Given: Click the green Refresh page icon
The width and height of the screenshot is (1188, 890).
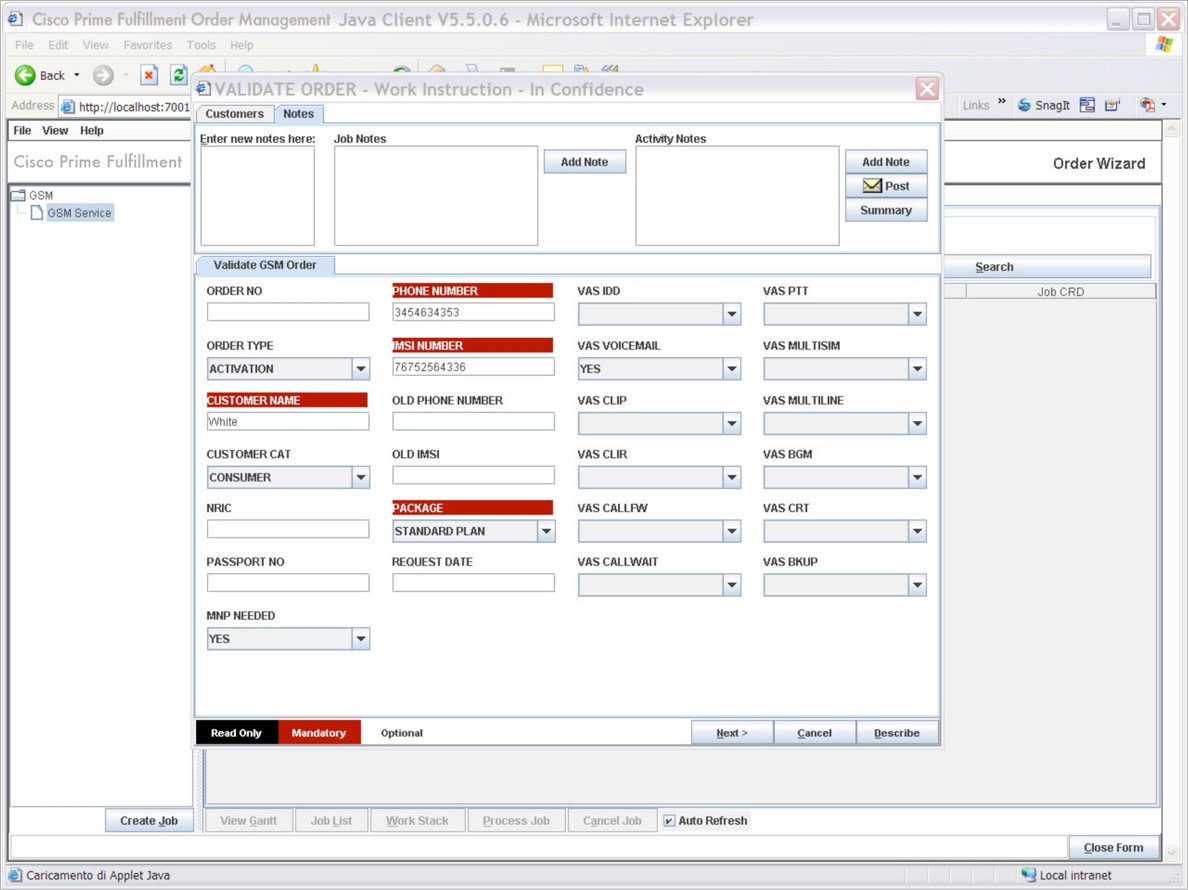Looking at the screenshot, I should (178, 75).
